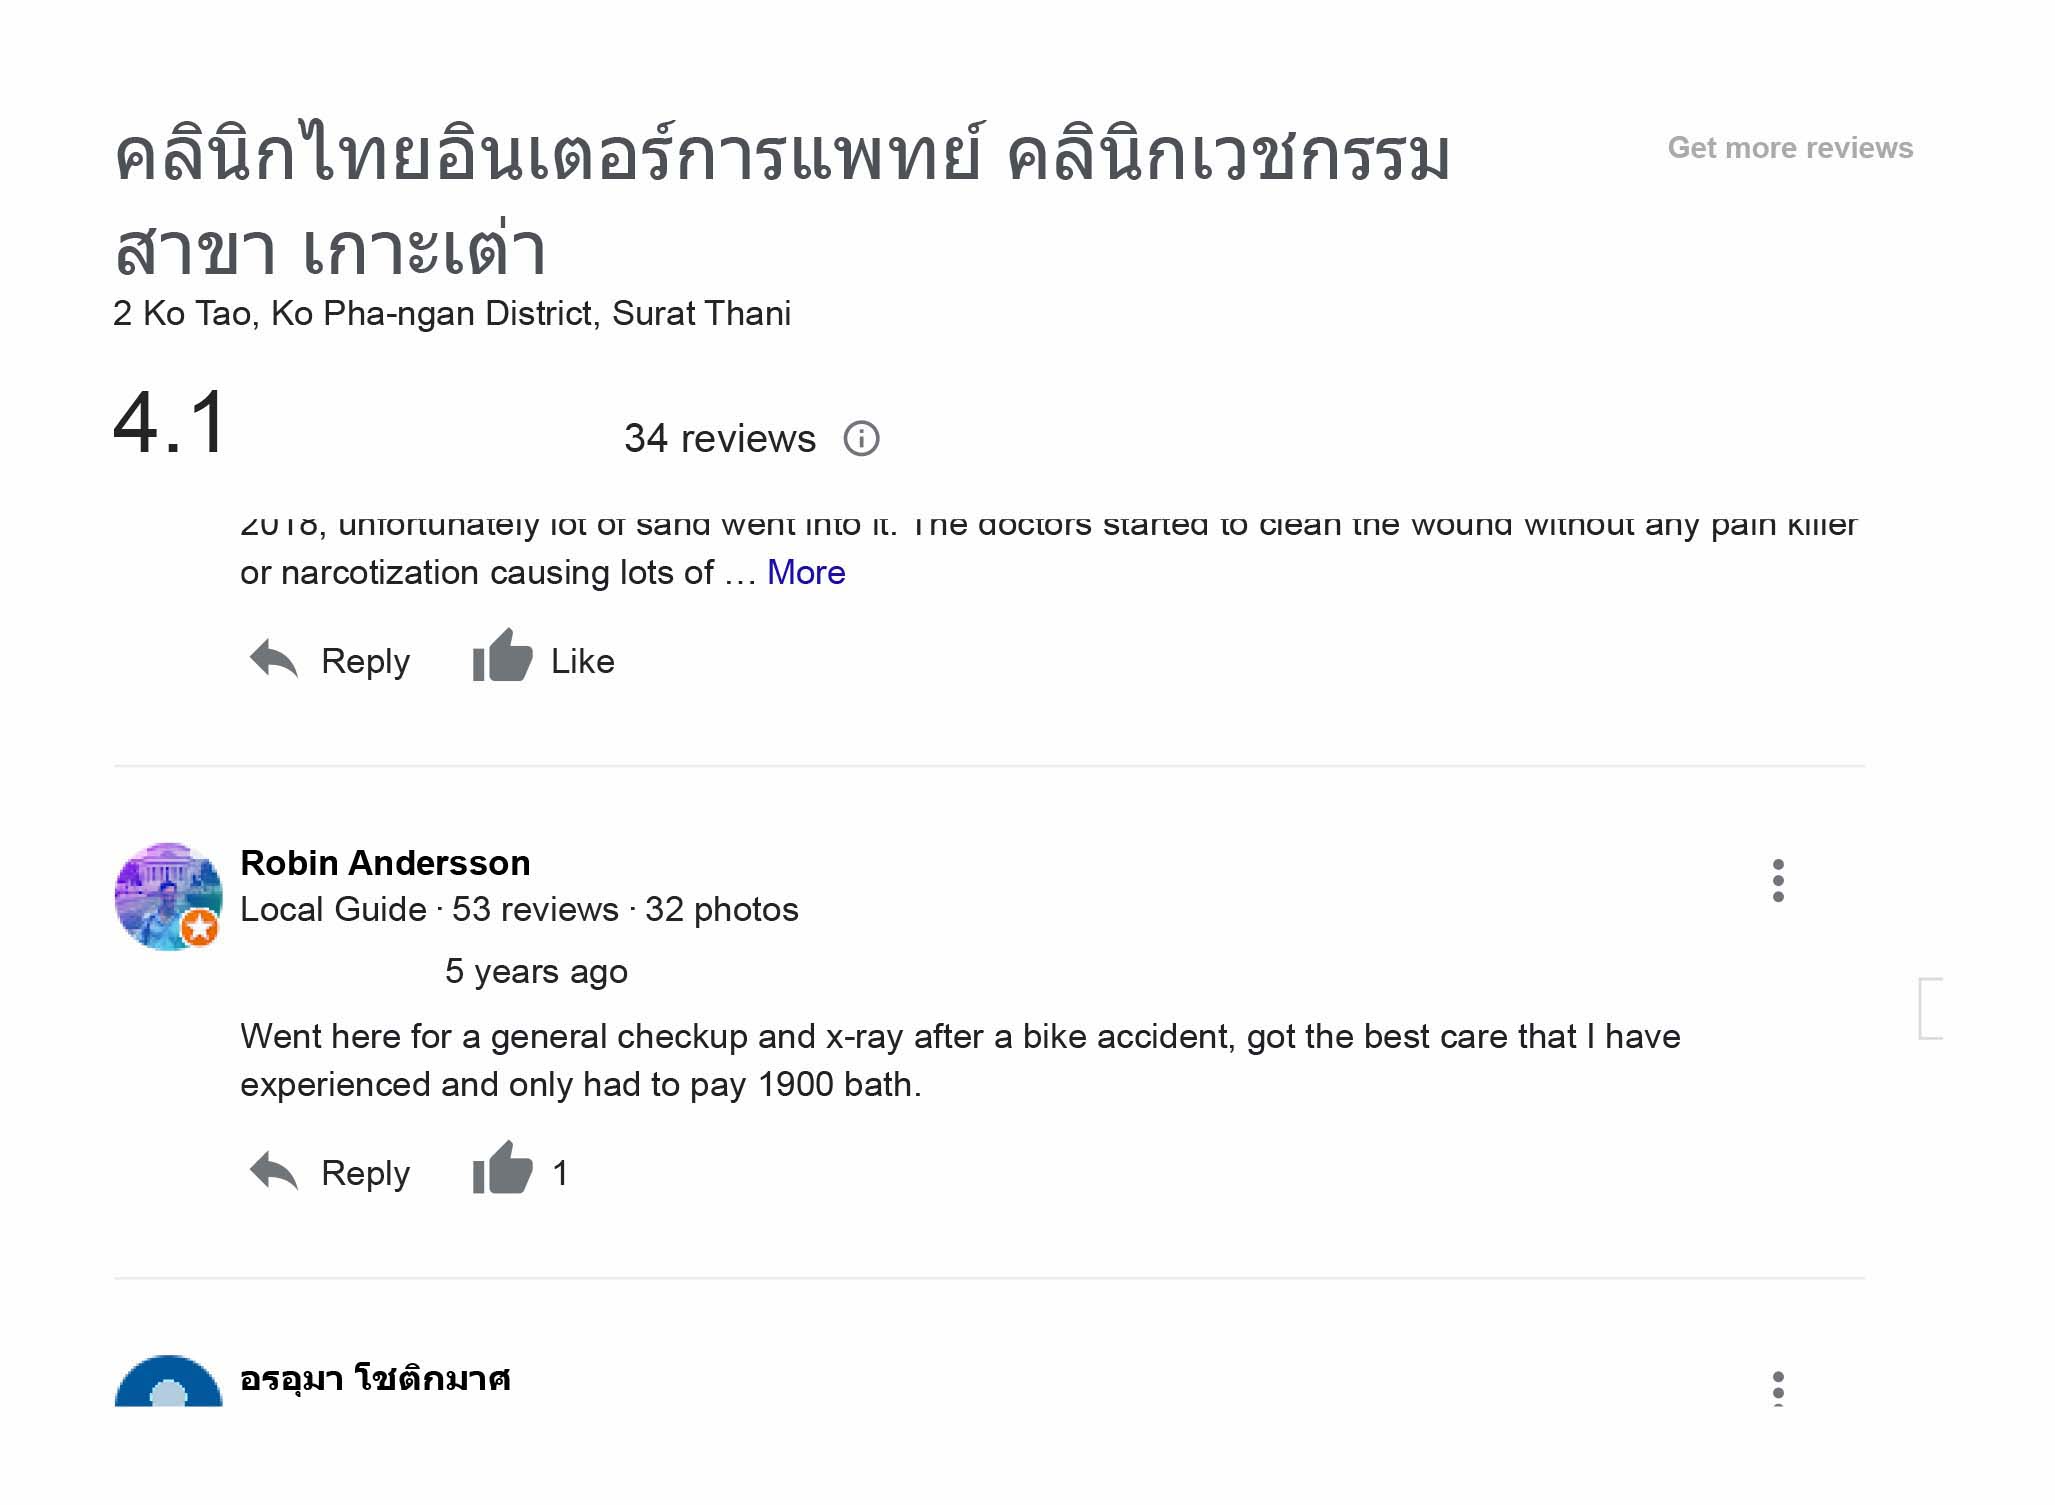The height and width of the screenshot is (1505, 2055).
Task: Open three-dot menu for Robin Andersson's review
Action: 1777,880
